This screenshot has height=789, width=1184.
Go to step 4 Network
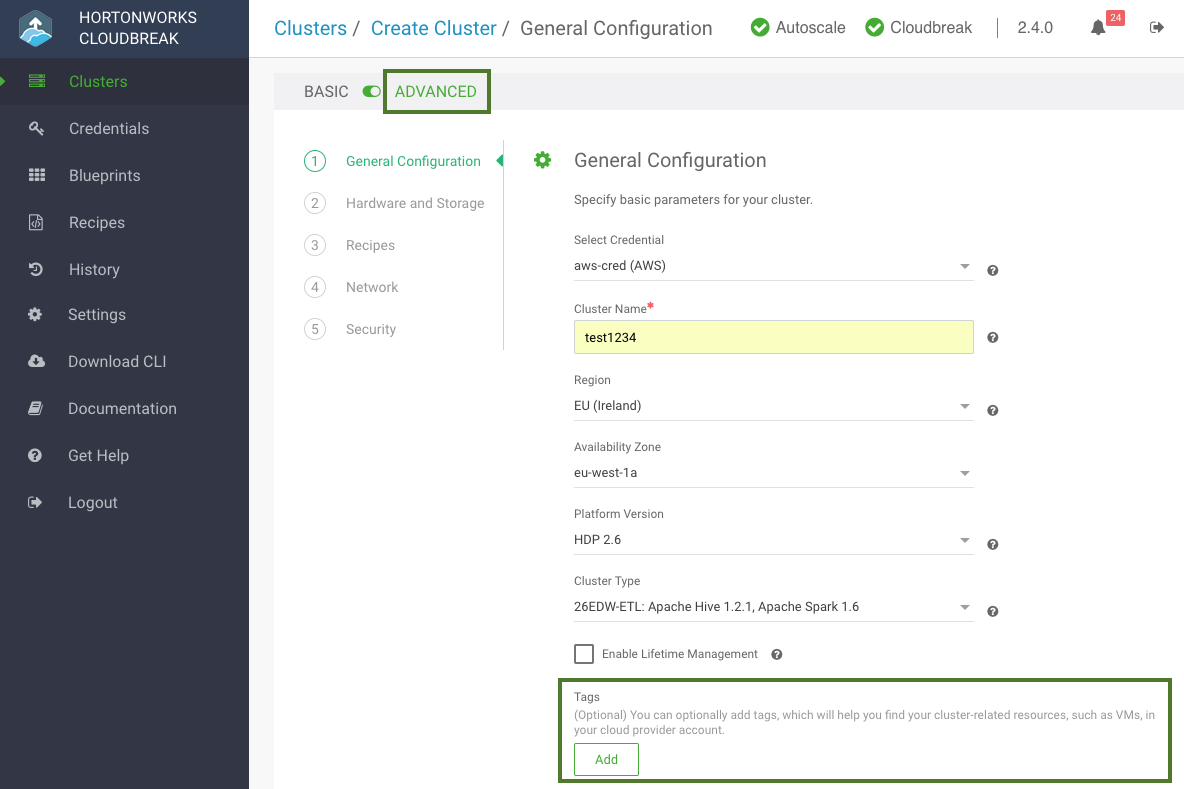point(351,287)
